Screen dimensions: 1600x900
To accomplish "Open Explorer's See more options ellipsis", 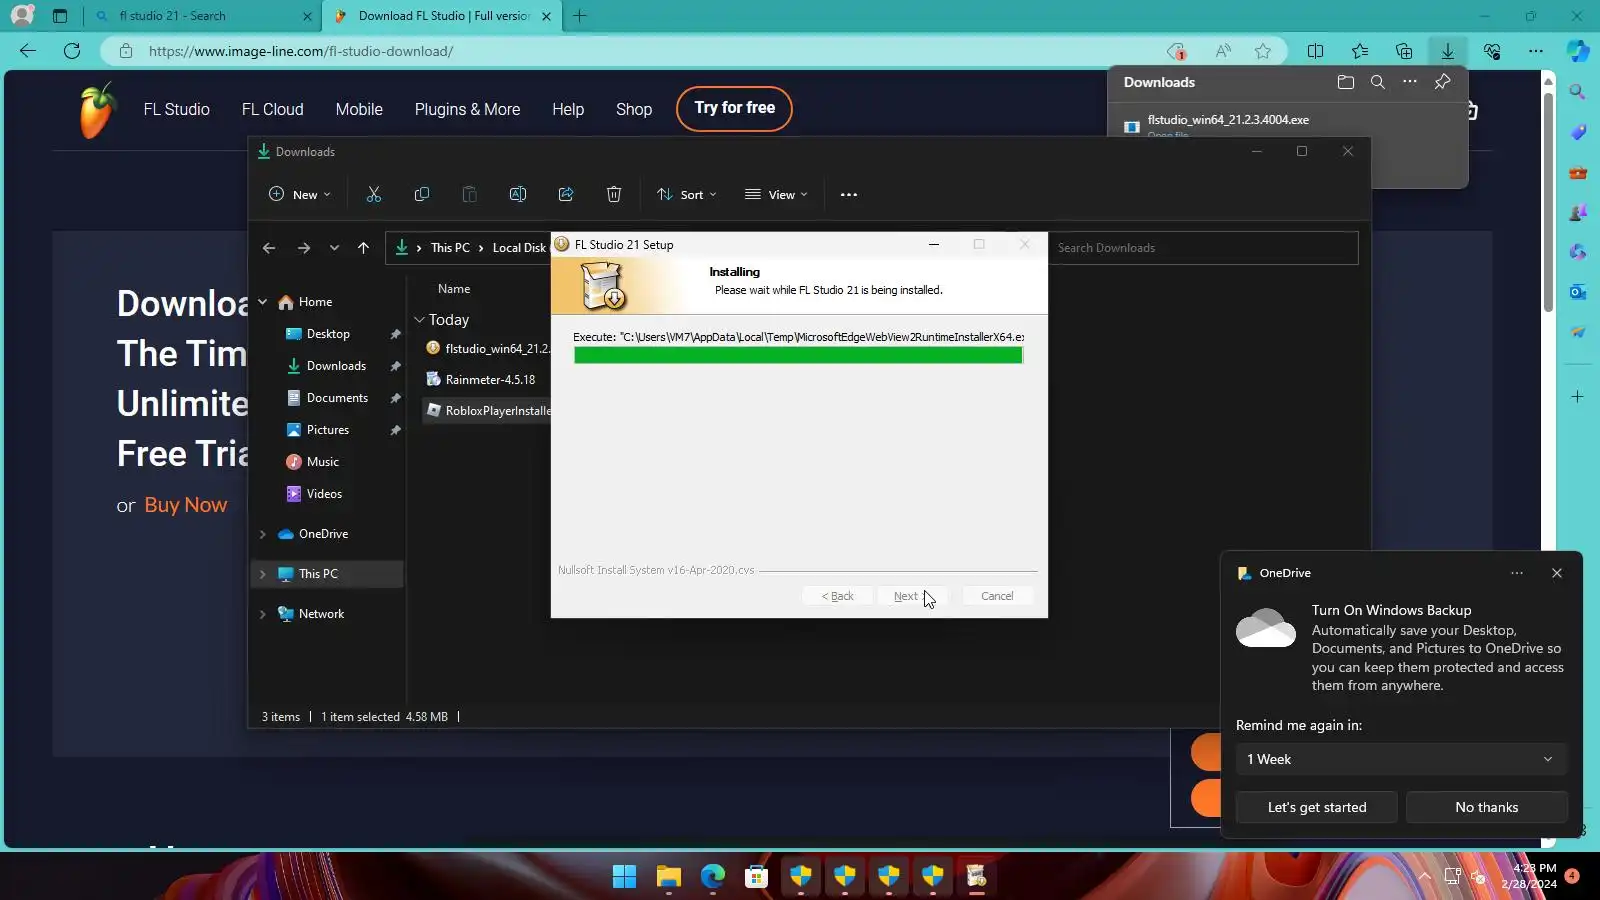I will (849, 195).
